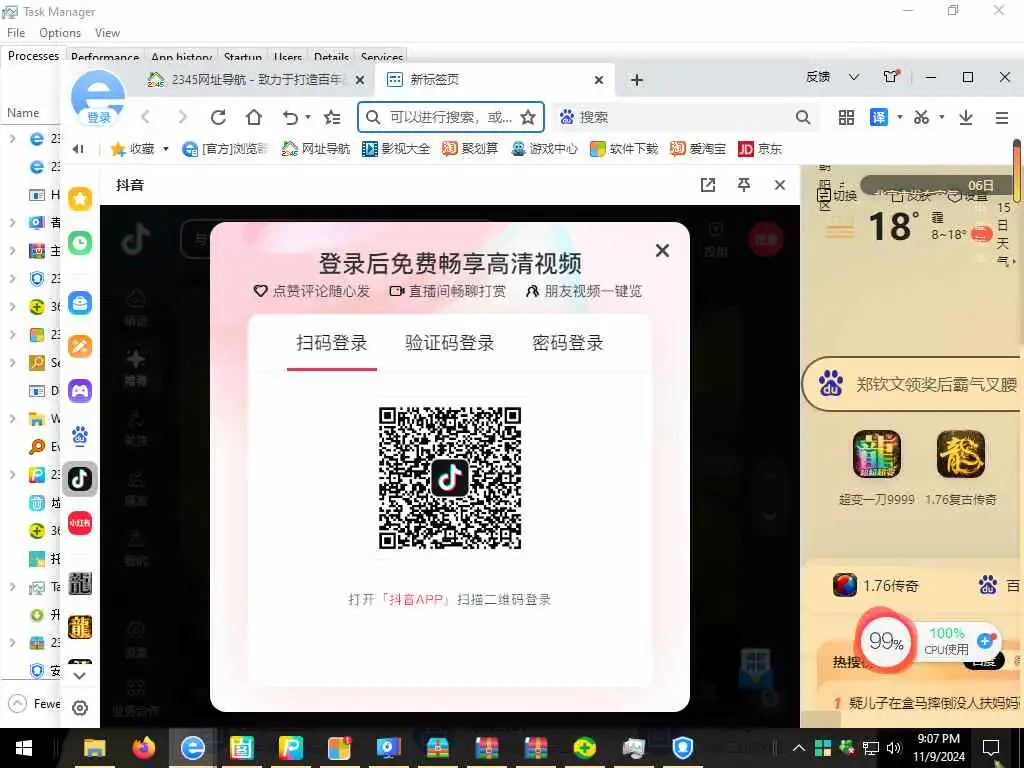Expand the 反馈 dropdown chevron
1024x768 pixels.
(854, 77)
